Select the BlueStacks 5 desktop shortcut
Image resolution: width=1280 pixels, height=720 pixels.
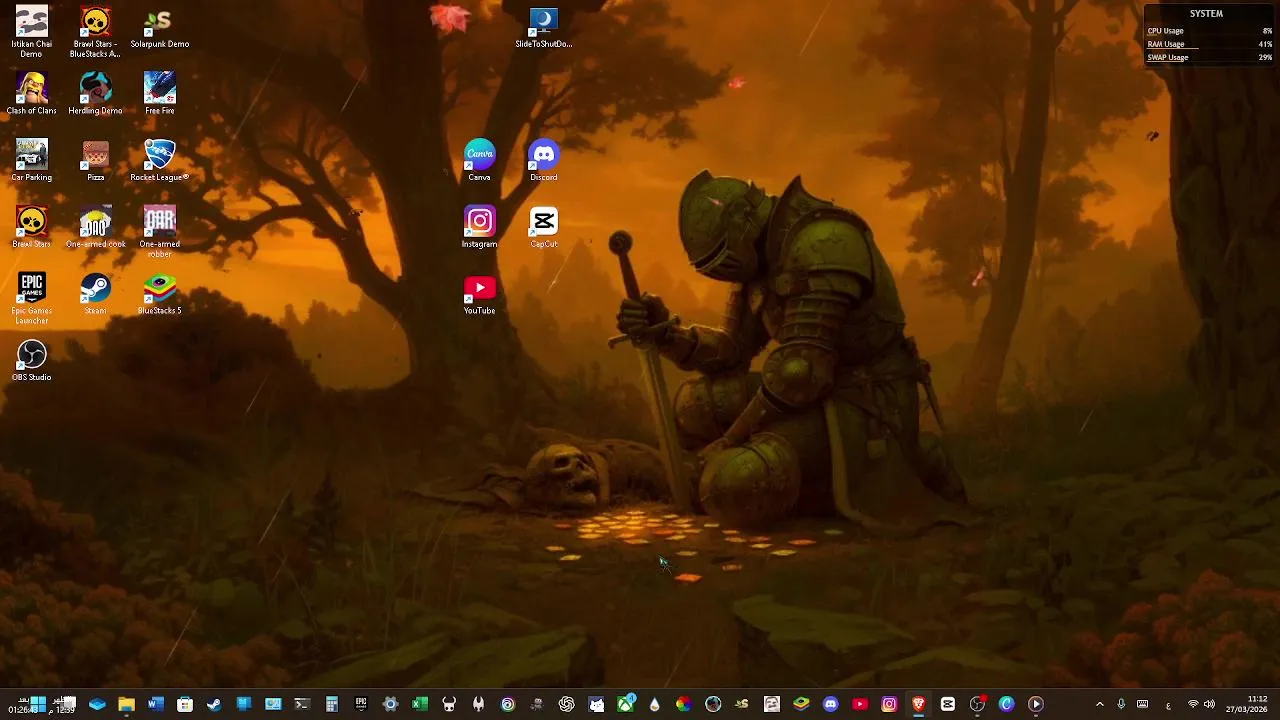(x=159, y=294)
